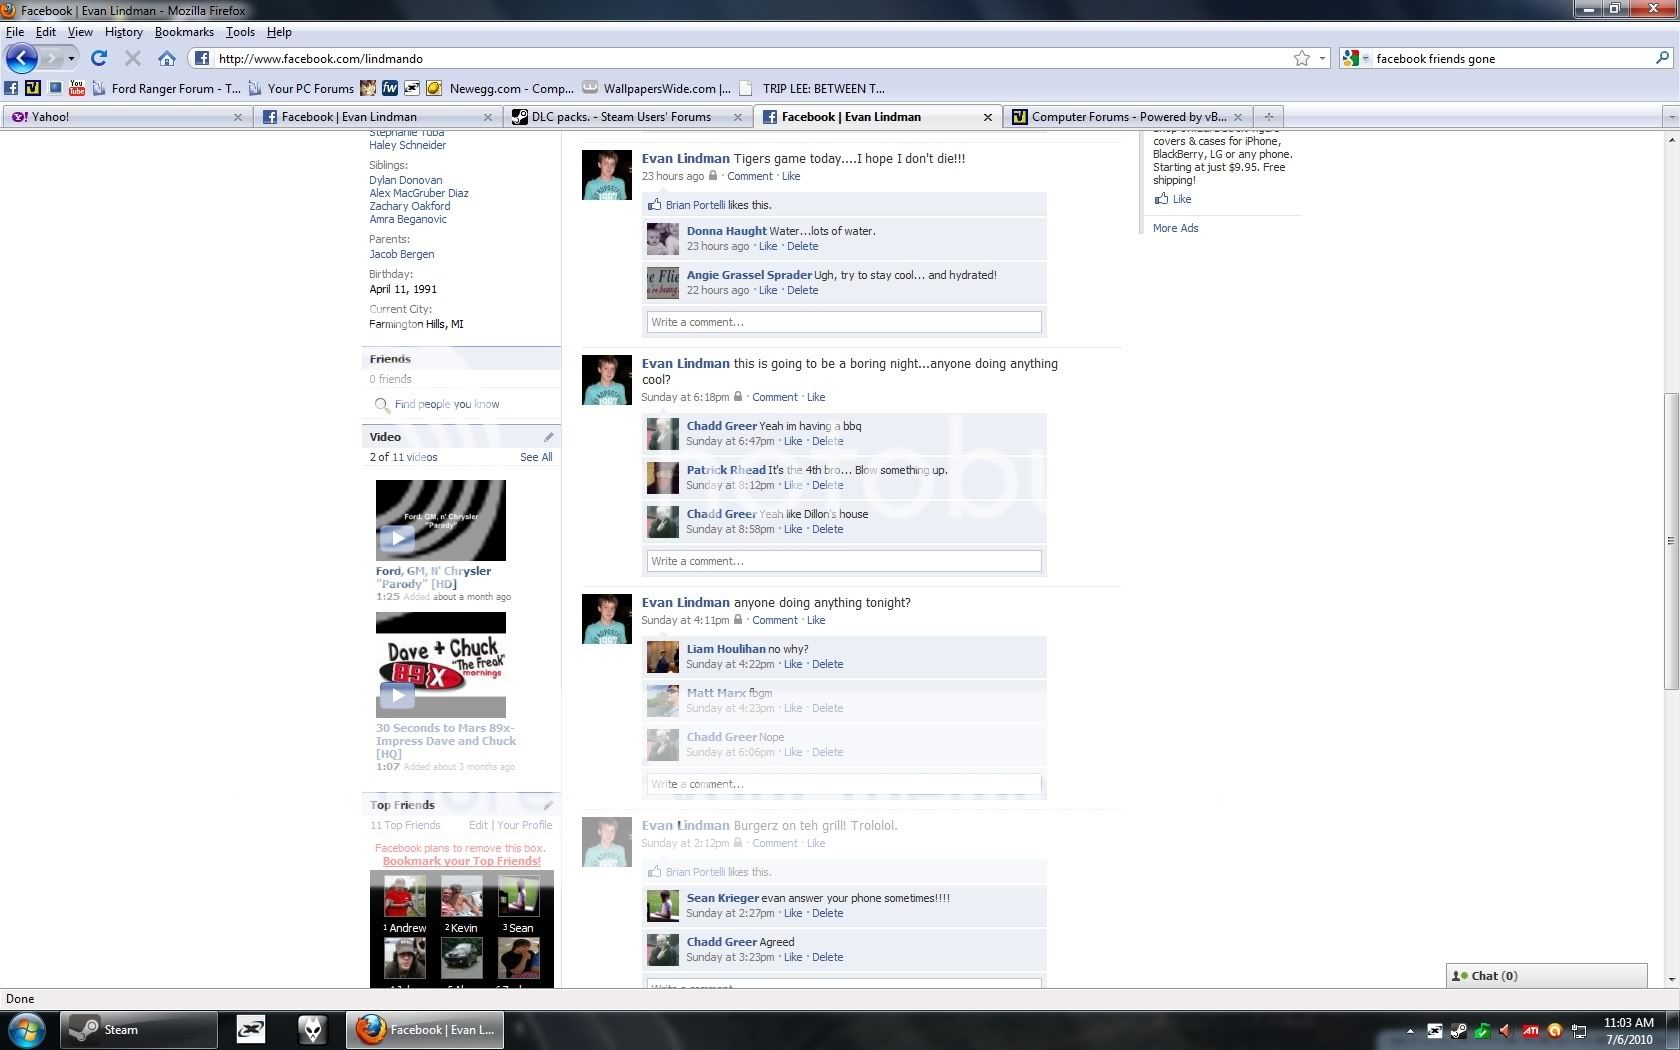Click See All videos link
This screenshot has height=1050, width=1680.
[x=536, y=457]
